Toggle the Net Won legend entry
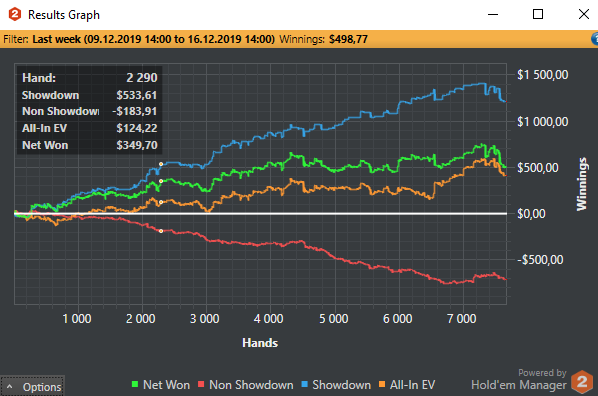Viewport: 598px width, 396px height. tap(161, 385)
